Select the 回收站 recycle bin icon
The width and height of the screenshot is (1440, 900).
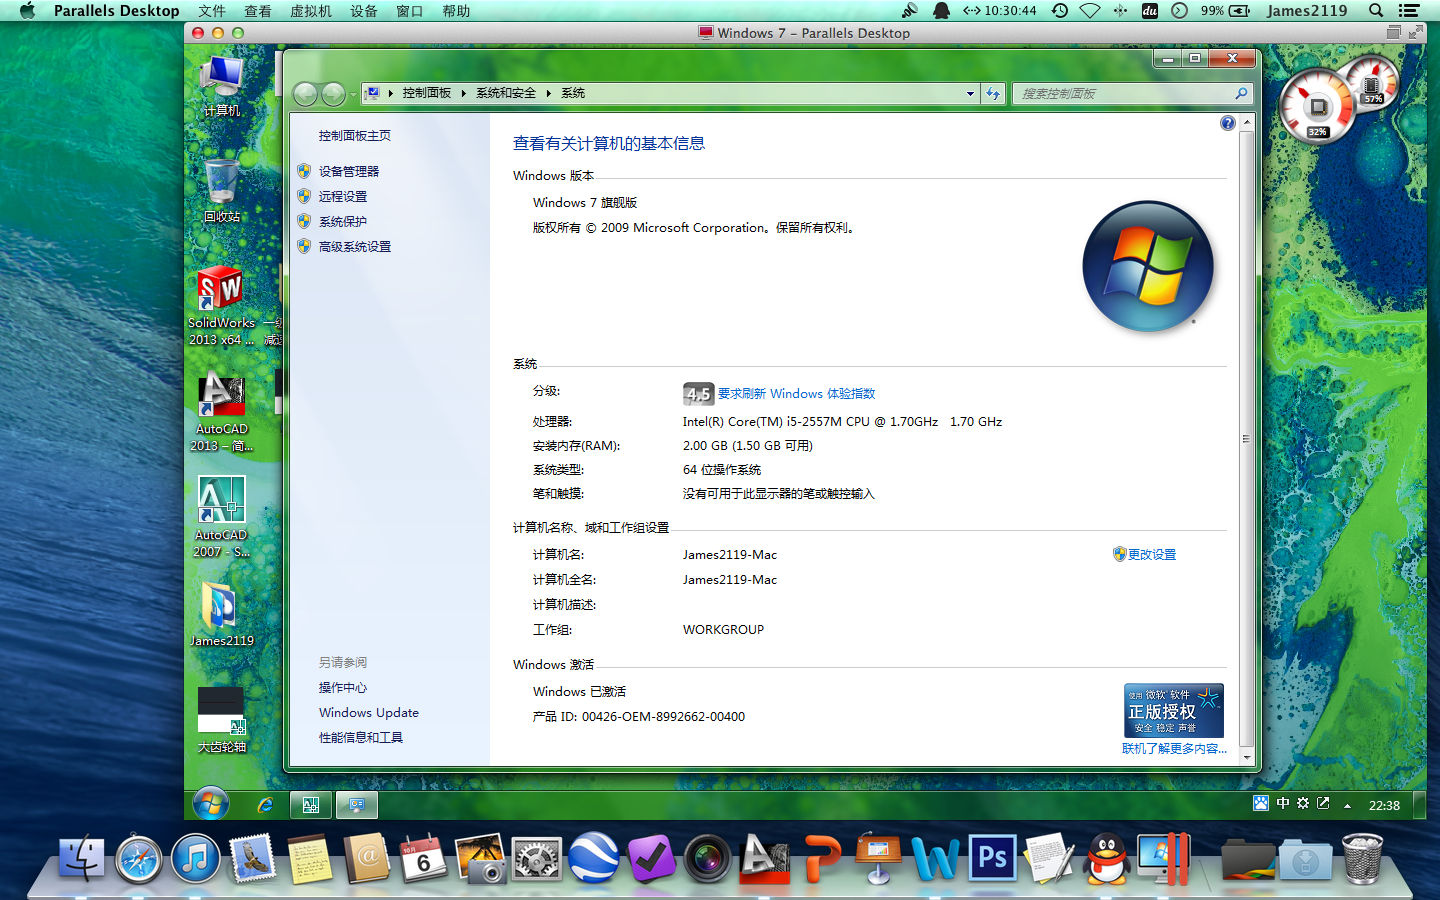[222, 191]
